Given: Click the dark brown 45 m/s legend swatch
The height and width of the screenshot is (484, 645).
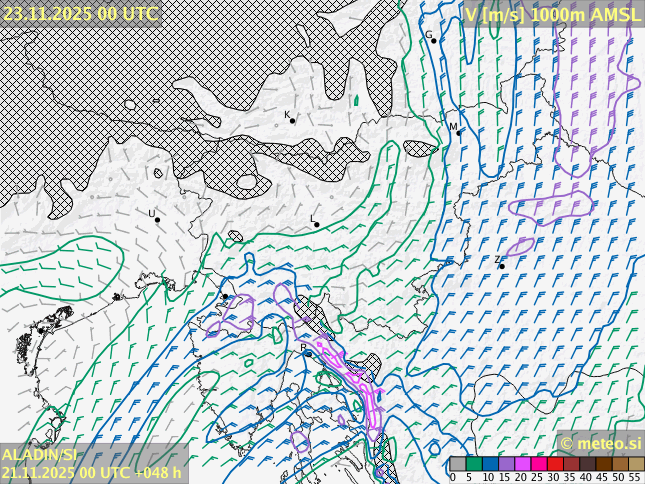Looking at the screenshot, I should coord(603,464).
